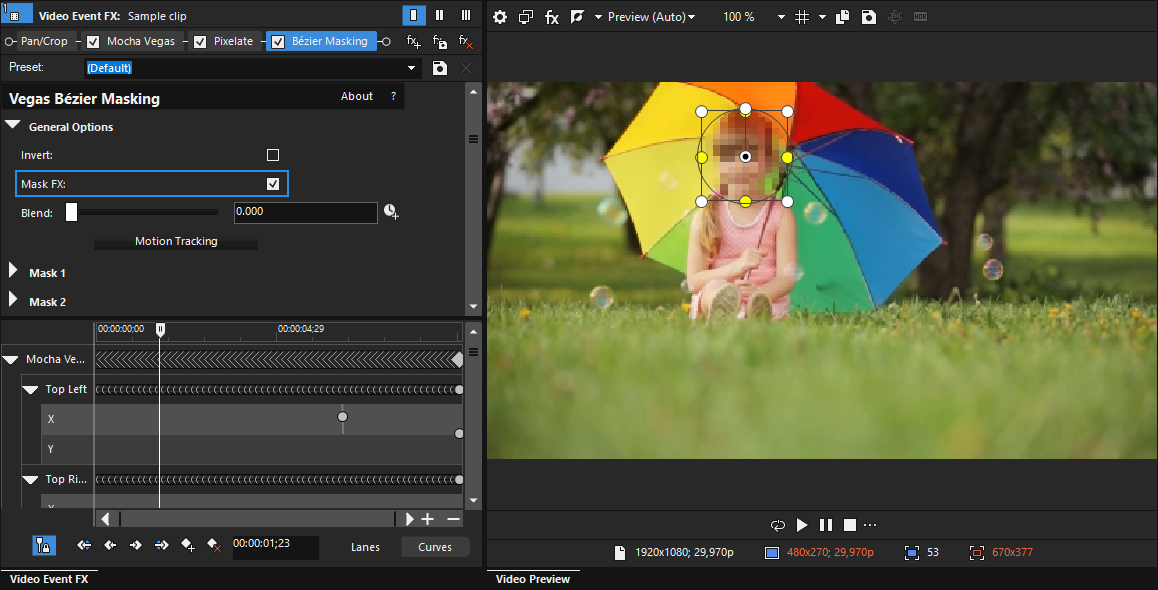Image resolution: width=1158 pixels, height=590 pixels.
Task: Switch to the Video Event FX tab
Action: (49, 579)
